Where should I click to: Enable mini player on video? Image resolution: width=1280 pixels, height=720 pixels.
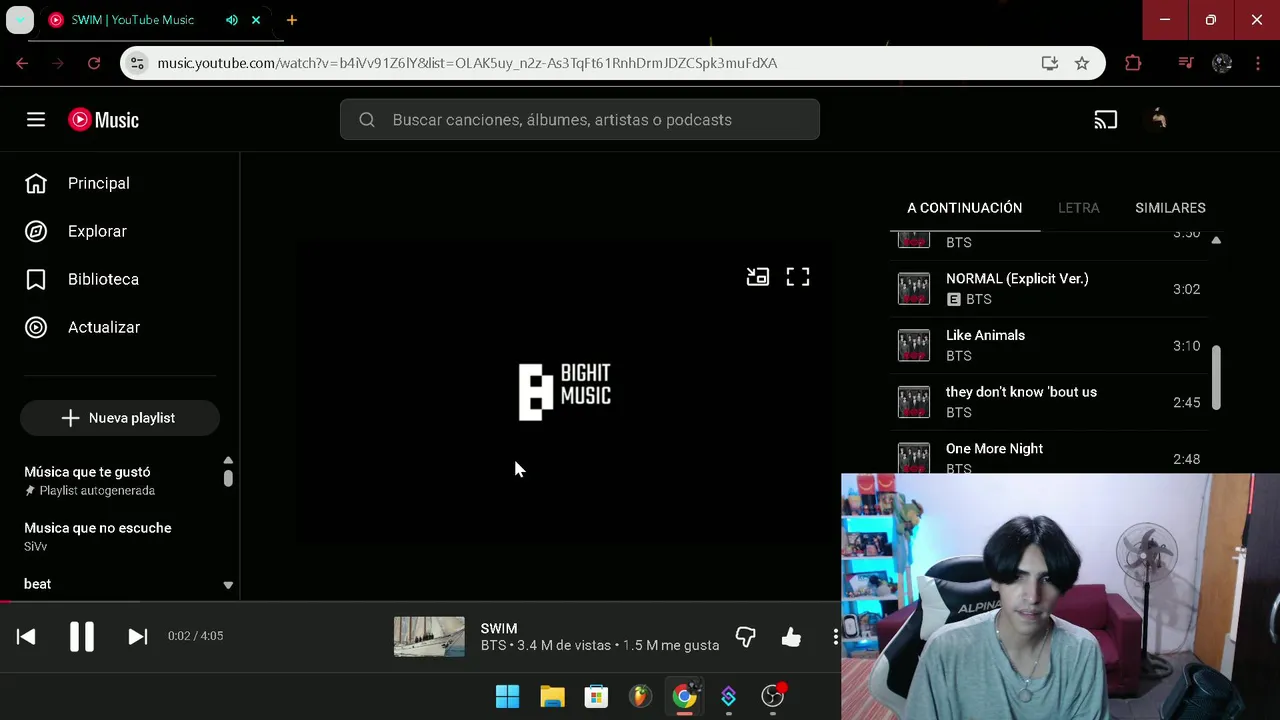pyautogui.click(x=758, y=277)
